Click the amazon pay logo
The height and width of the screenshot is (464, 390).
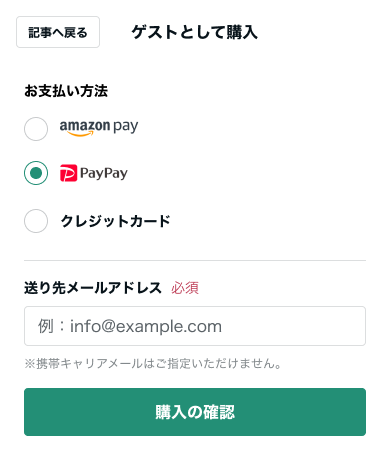coord(99,128)
